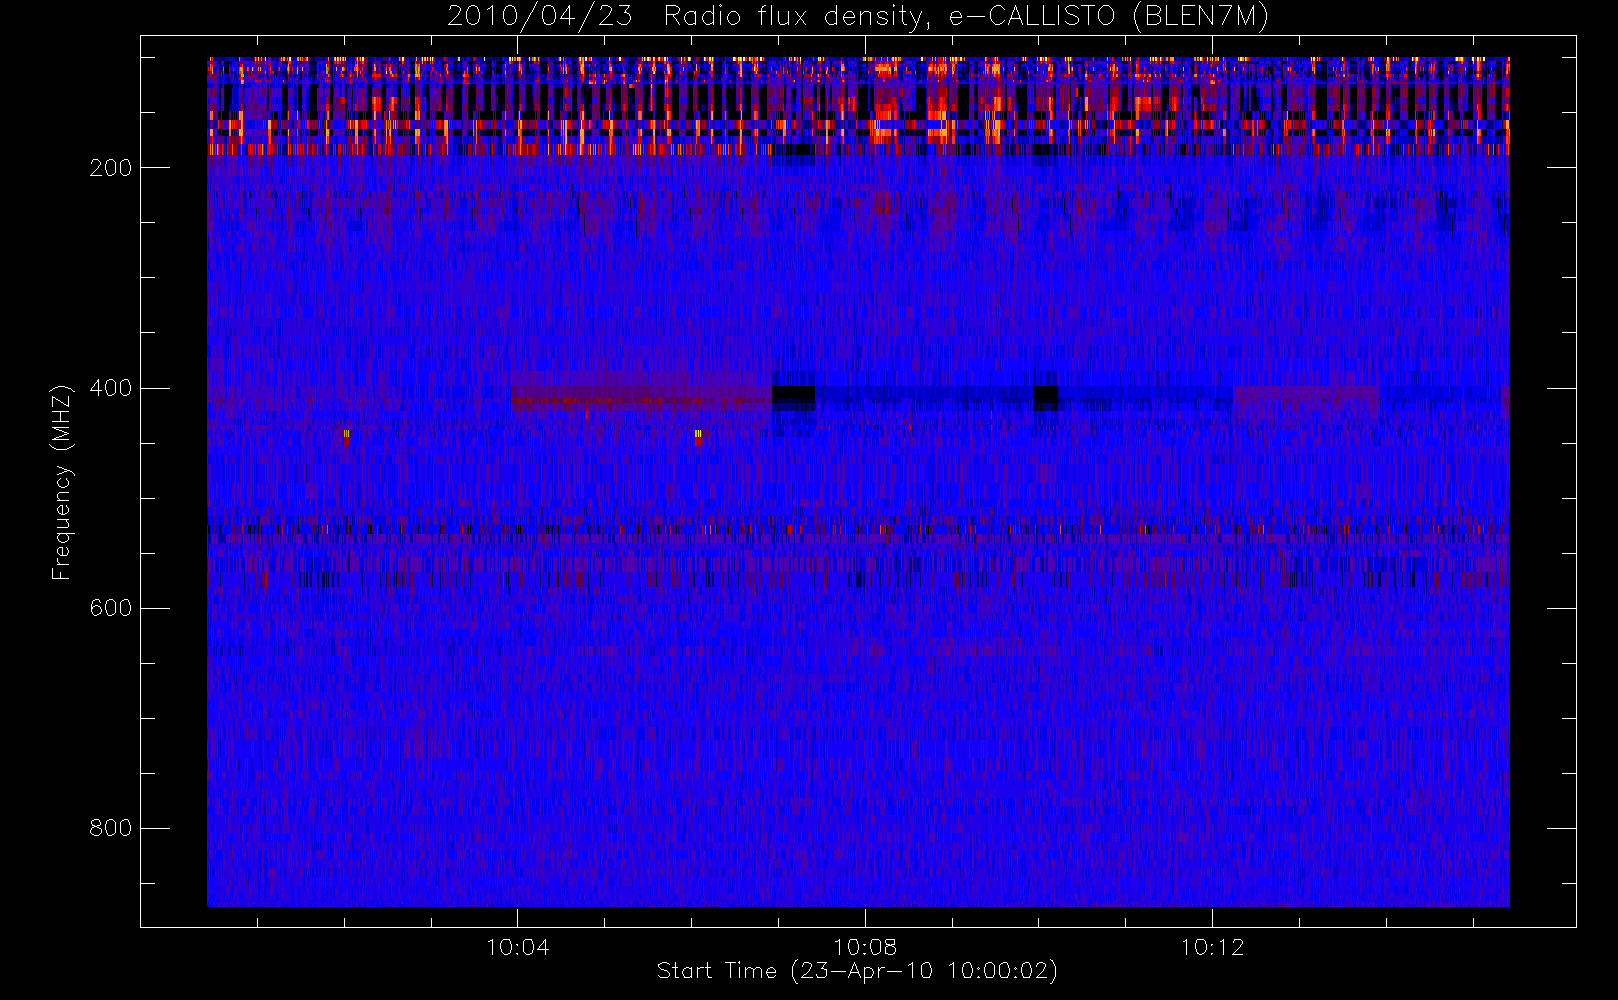Click the 10:04 time tick label
1618x1000 pixels.
click(517, 947)
